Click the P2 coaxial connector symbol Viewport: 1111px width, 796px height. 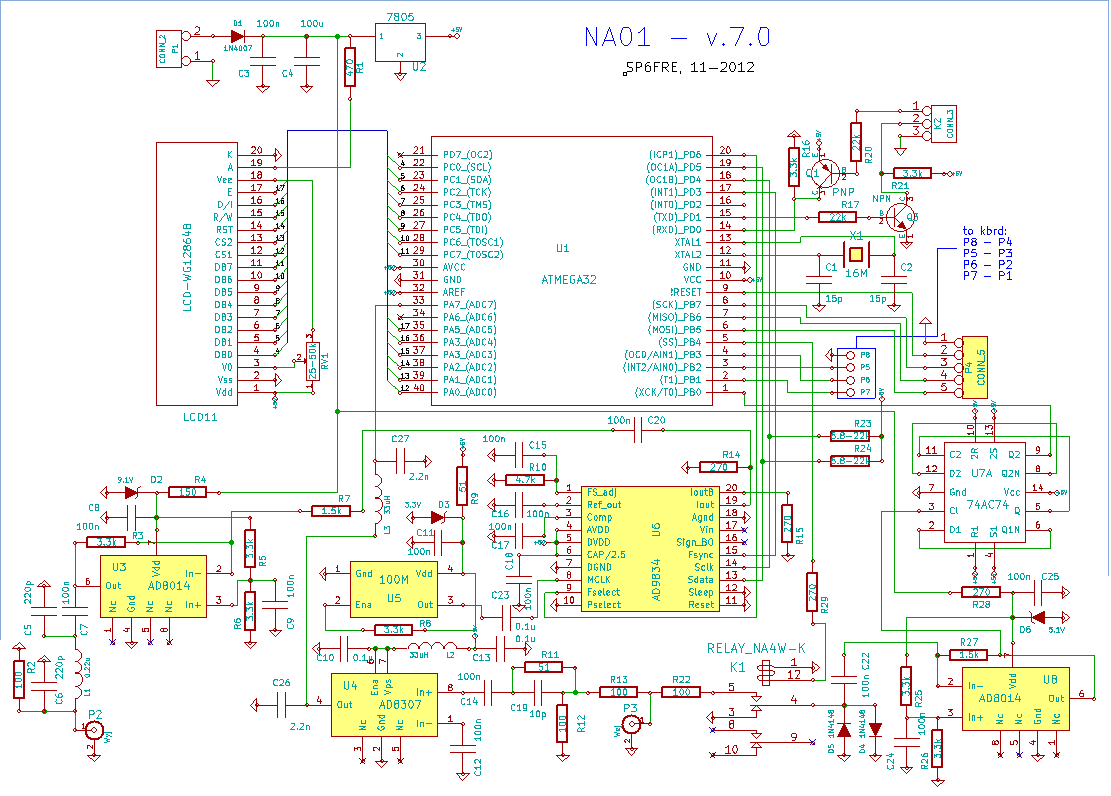[x=96, y=733]
